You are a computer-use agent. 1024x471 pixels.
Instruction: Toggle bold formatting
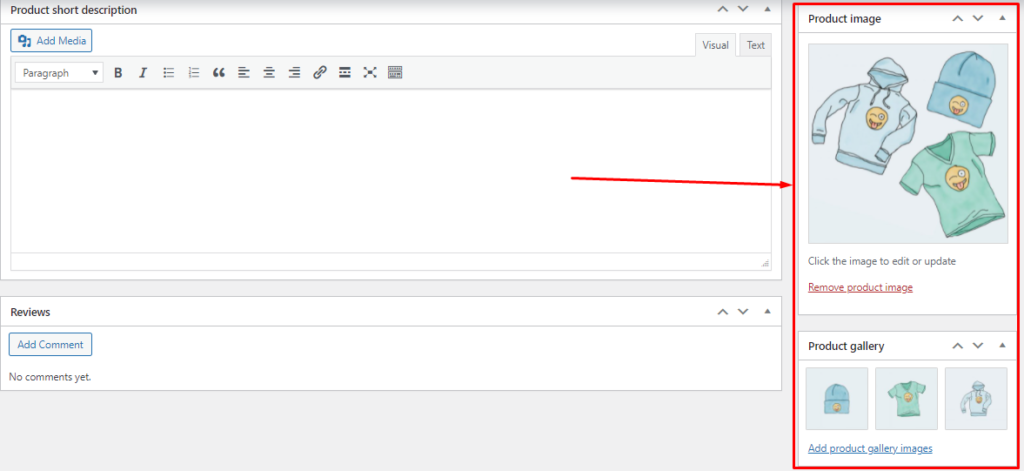pos(118,73)
